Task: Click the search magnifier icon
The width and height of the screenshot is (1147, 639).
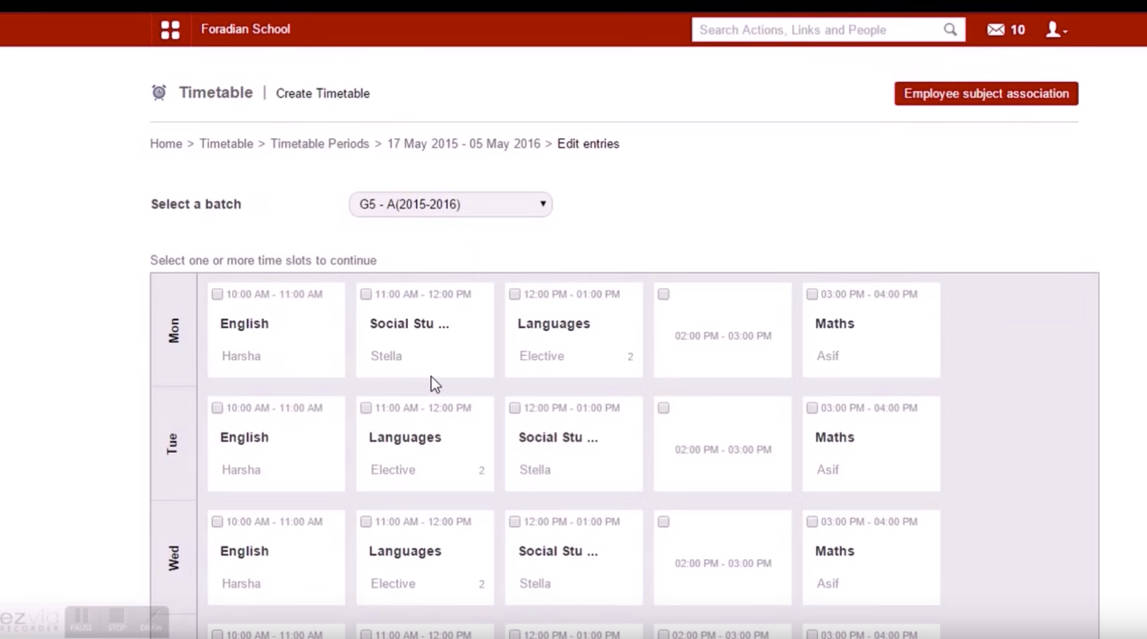Action: tap(949, 29)
